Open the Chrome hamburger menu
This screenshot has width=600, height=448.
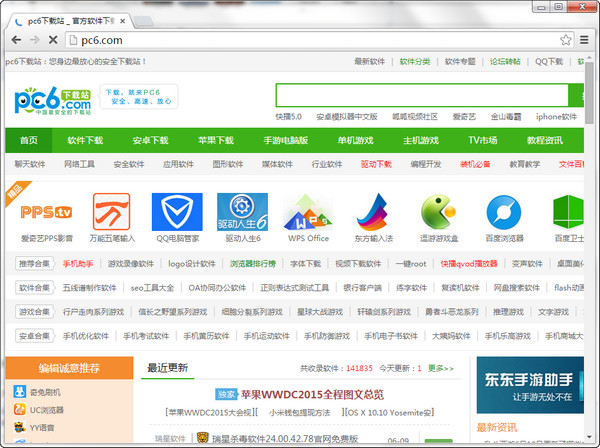(x=584, y=40)
